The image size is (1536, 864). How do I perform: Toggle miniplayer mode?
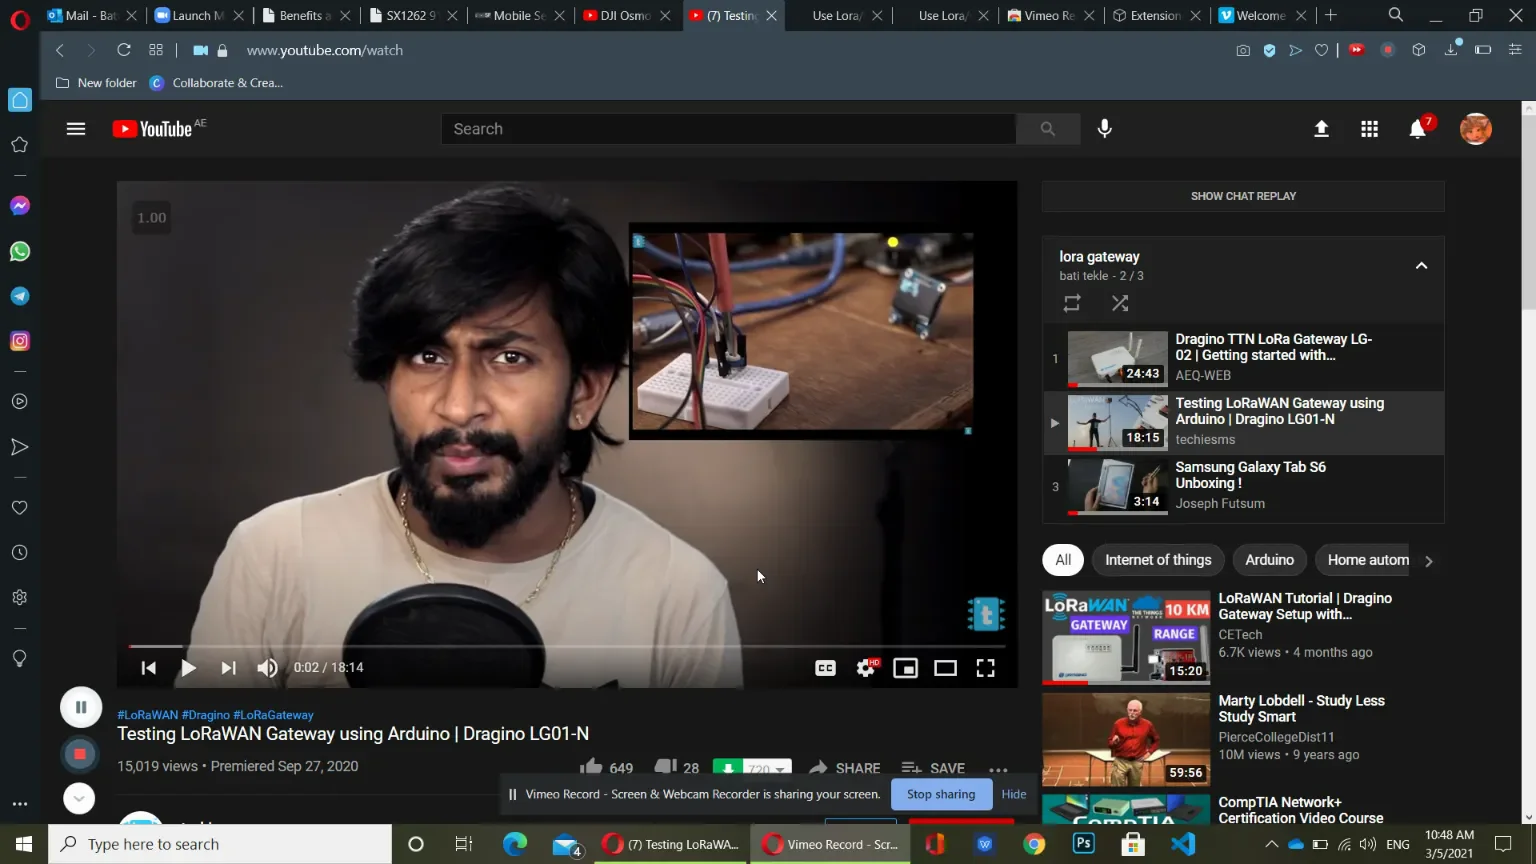click(906, 668)
